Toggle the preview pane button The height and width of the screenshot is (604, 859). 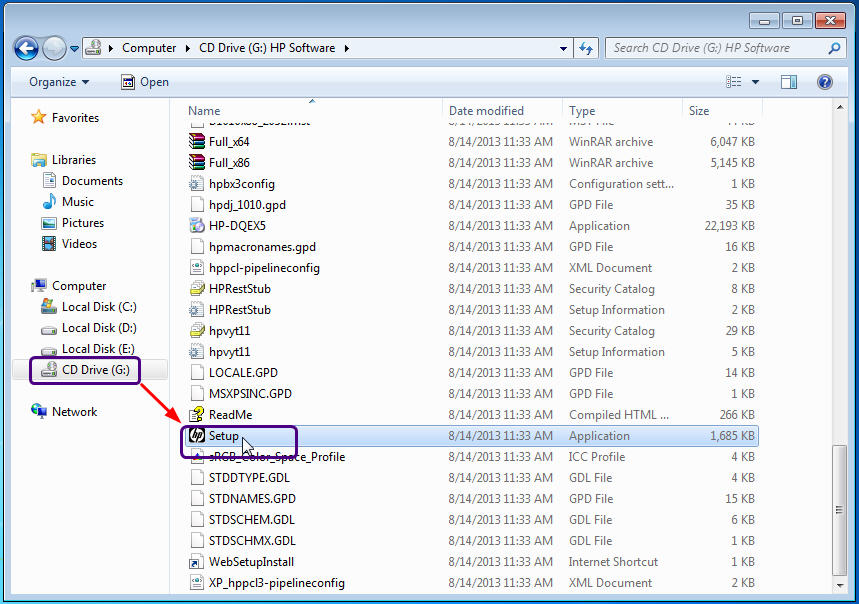788,82
